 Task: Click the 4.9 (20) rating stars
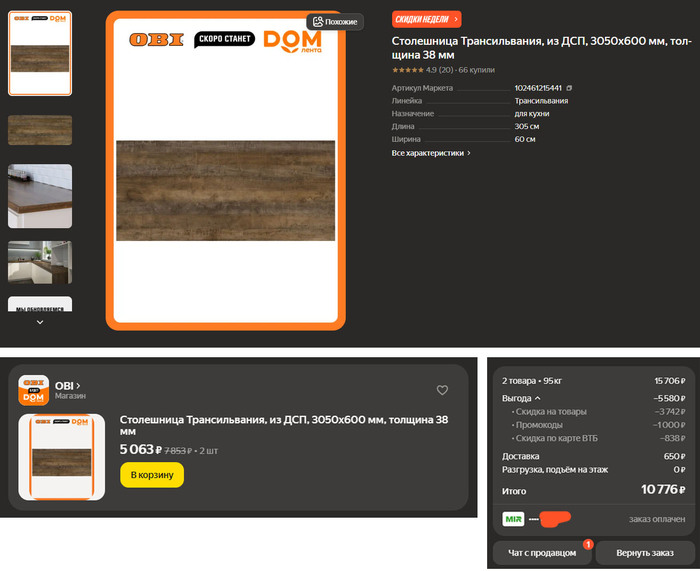pyautogui.click(x=408, y=70)
